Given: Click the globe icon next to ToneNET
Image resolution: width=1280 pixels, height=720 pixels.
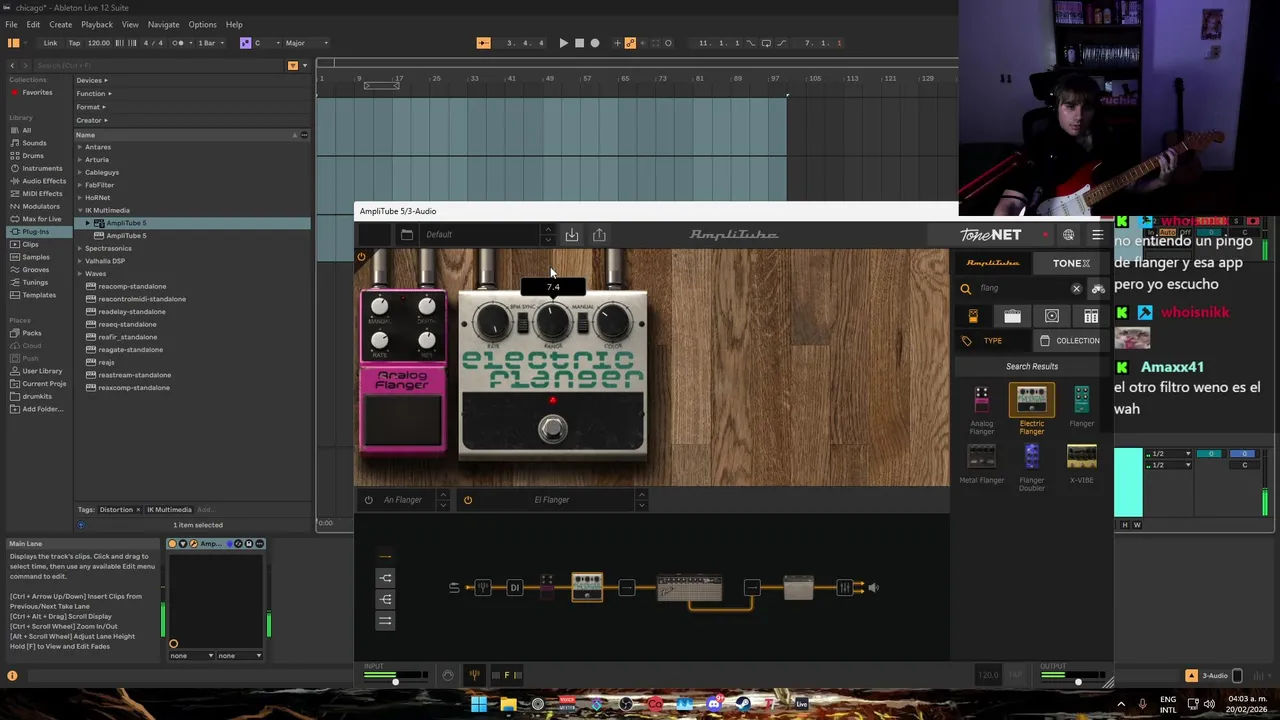Looking at the screenshot, I should click(x=1069, y=235).
